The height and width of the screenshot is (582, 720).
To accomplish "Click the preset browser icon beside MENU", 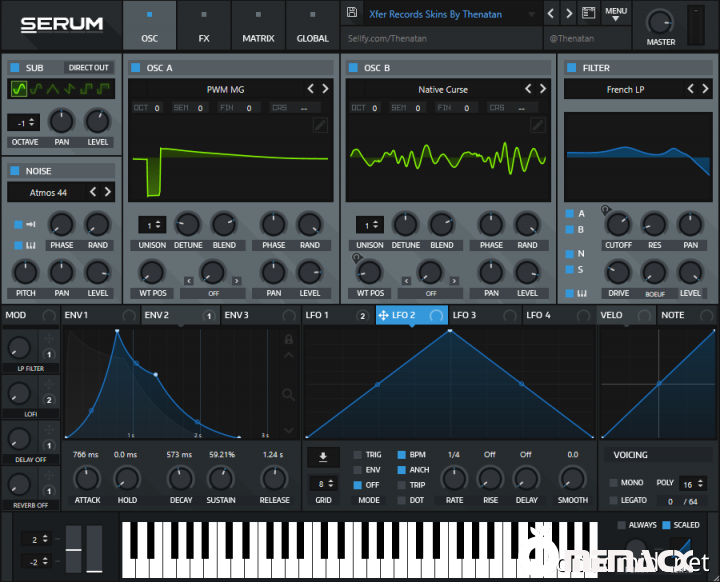I will point(588,14).
